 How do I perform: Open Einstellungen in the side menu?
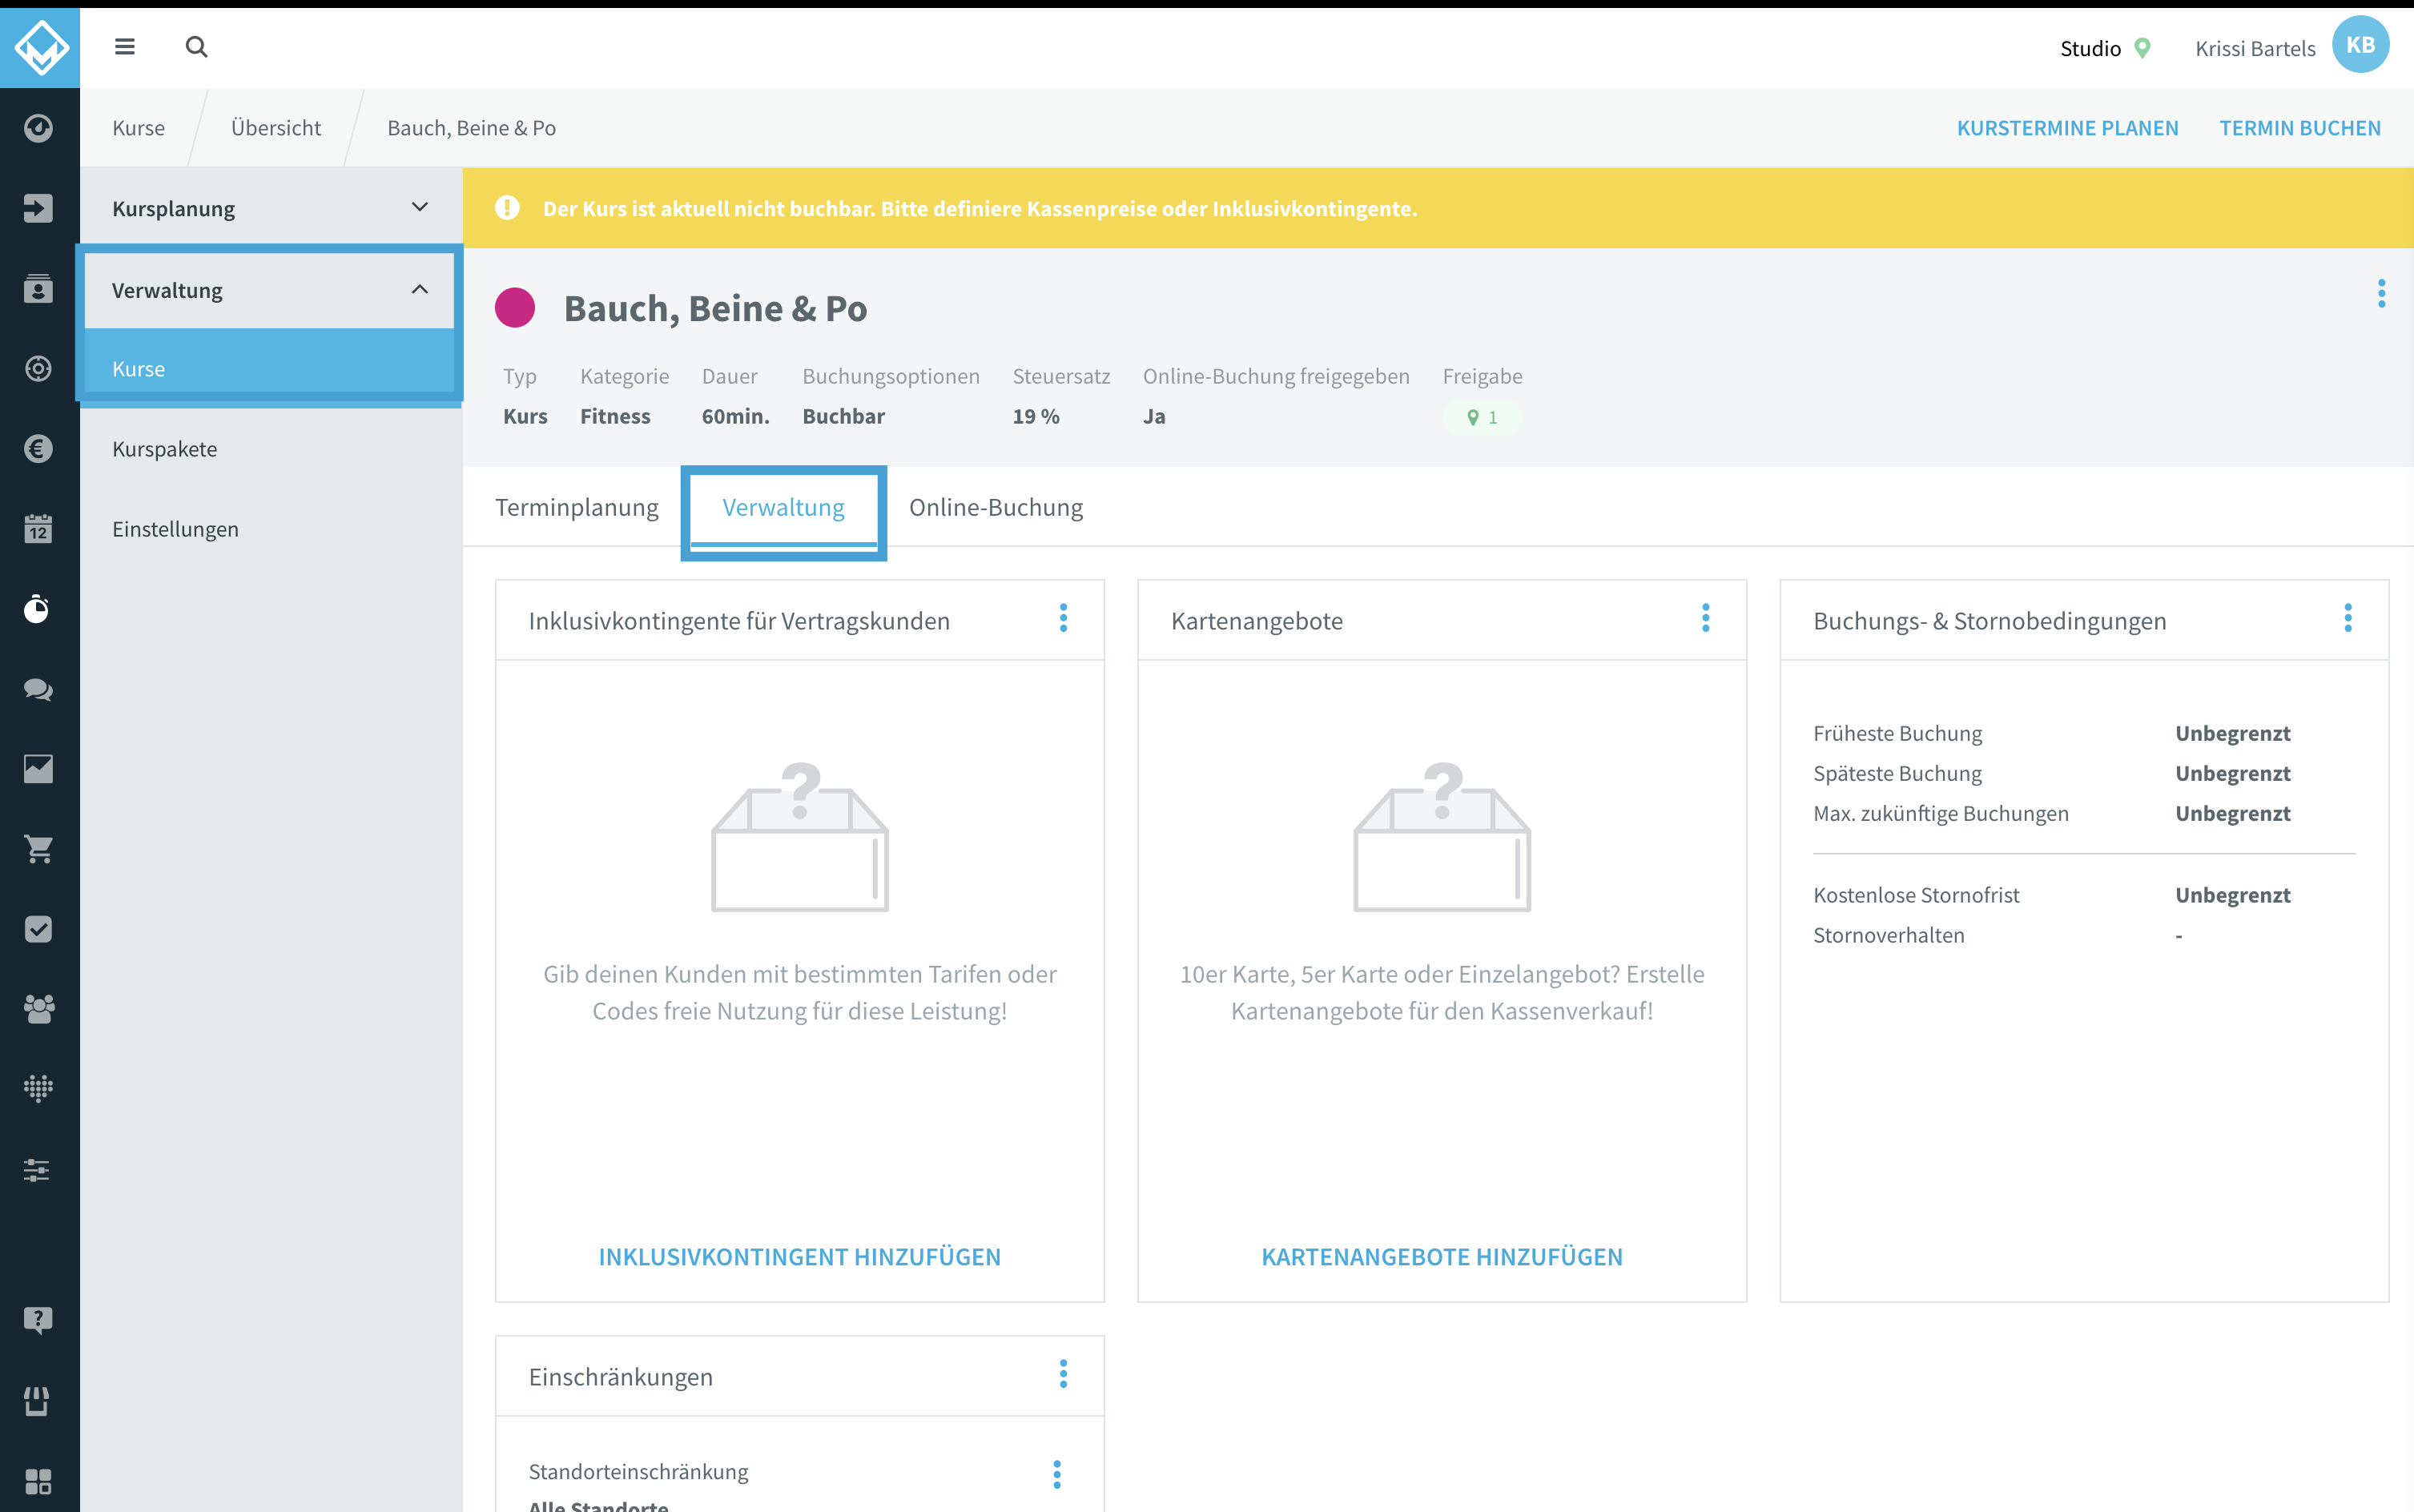point(270,529)
